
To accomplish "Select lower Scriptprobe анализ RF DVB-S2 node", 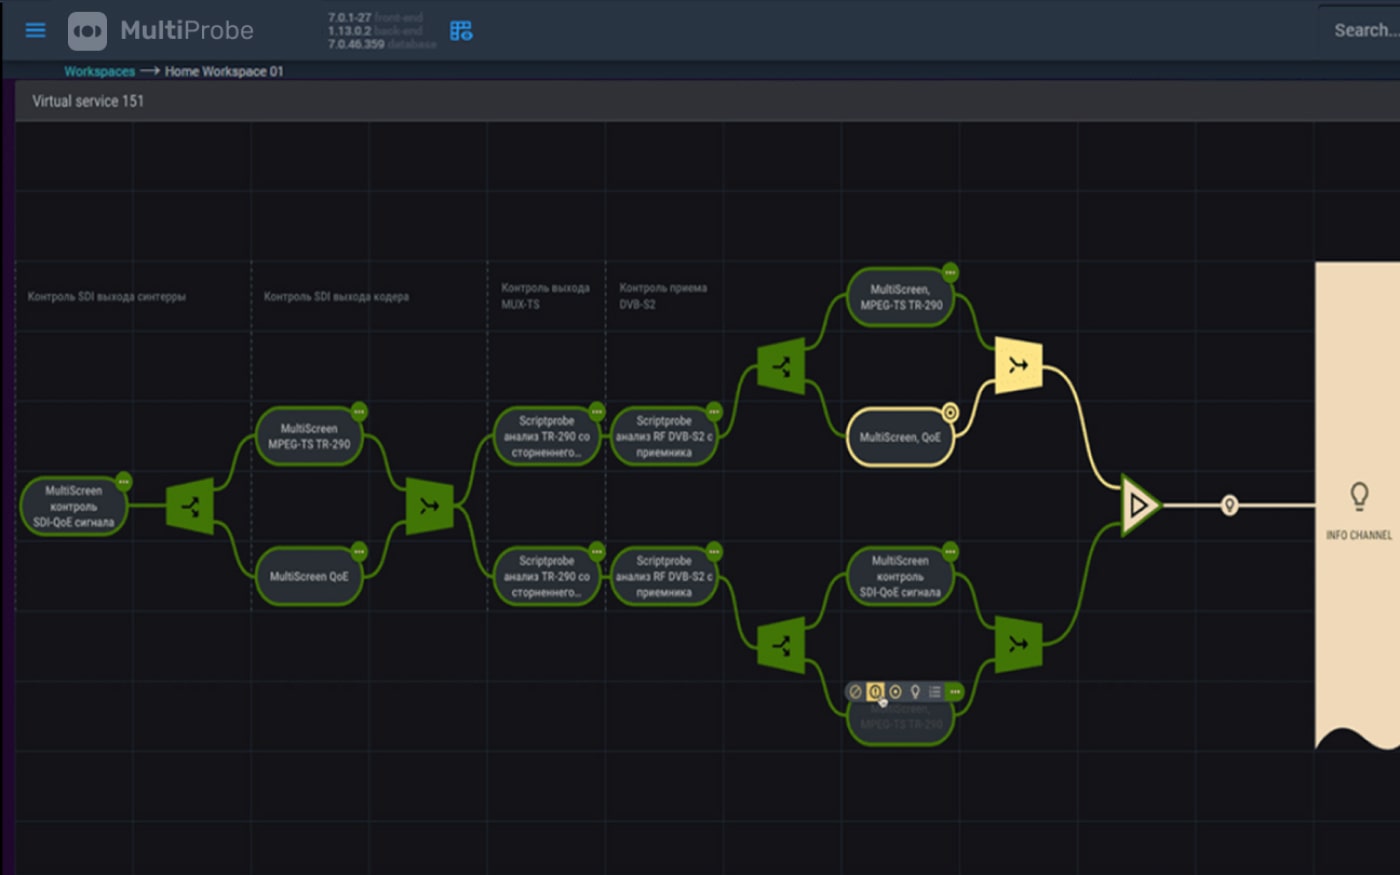I will coord(664,576).
